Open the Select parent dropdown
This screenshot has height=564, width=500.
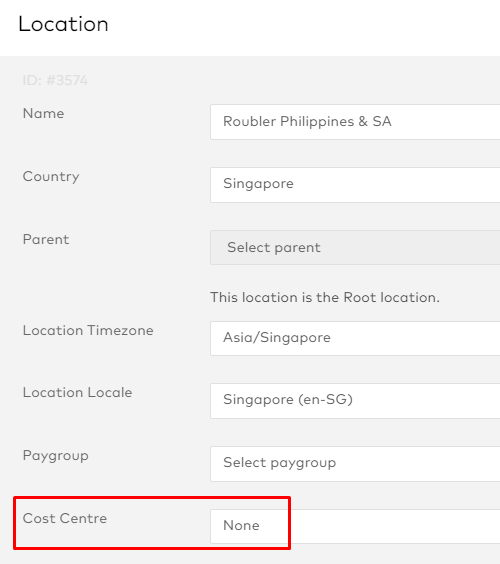coord(355,247)
